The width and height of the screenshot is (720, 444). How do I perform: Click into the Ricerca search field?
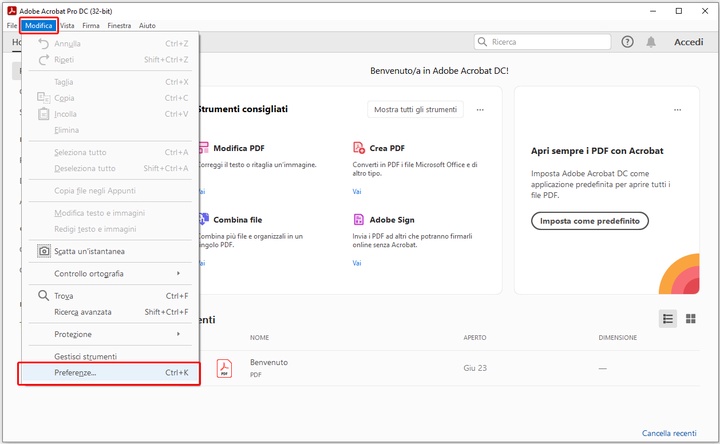542,42
